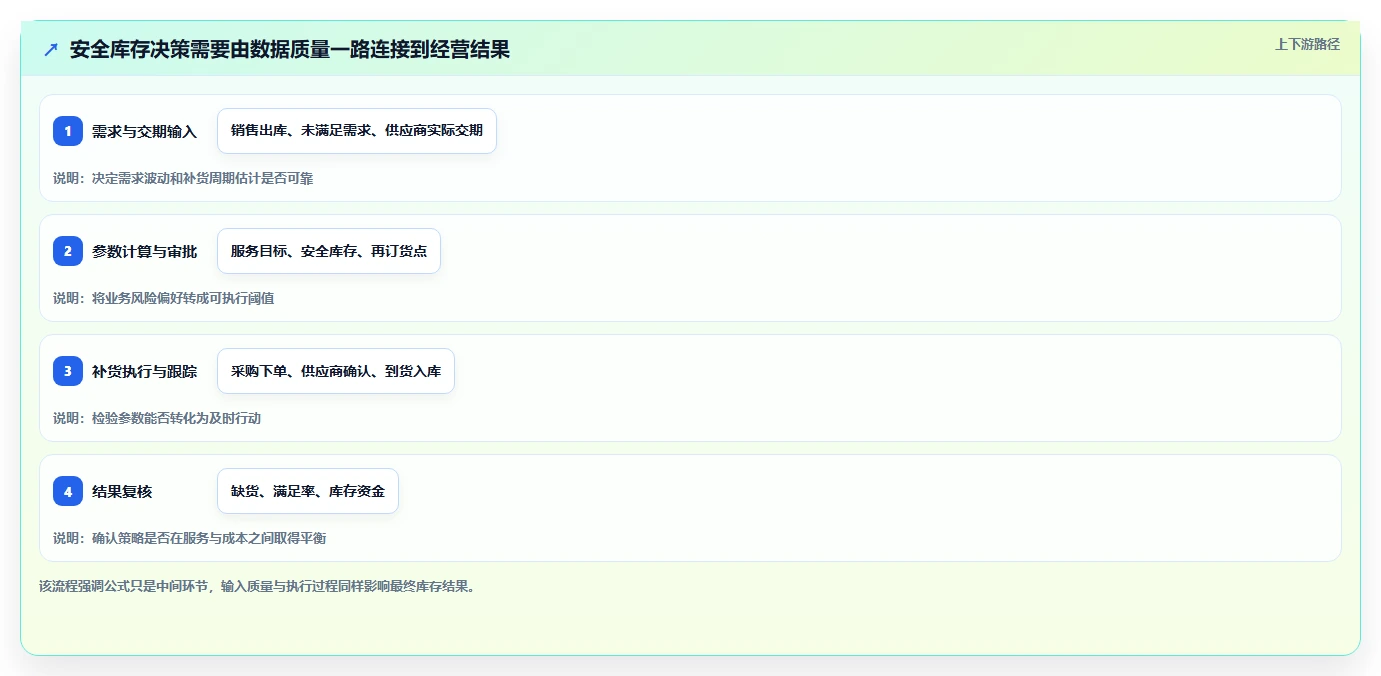Image resolution: width=1381 pixels, height=676 pixels.
Task: Click the arrow icon beside the title
Action: (x=51, y=49)
